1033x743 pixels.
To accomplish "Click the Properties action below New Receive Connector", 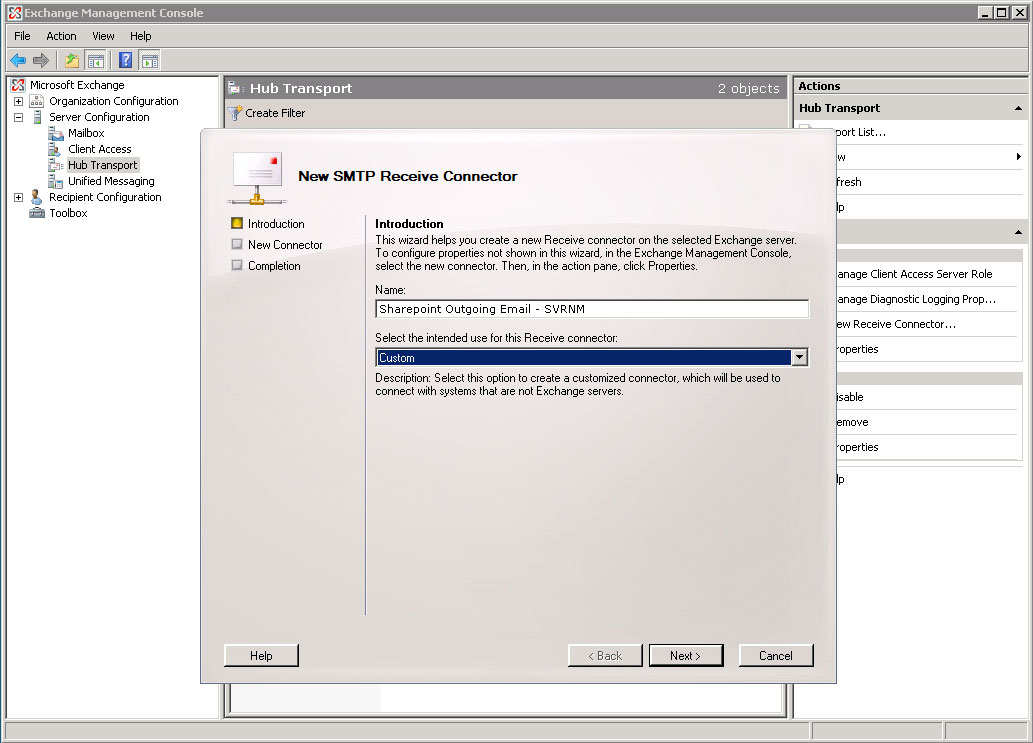I will click(x=858, y=349).
